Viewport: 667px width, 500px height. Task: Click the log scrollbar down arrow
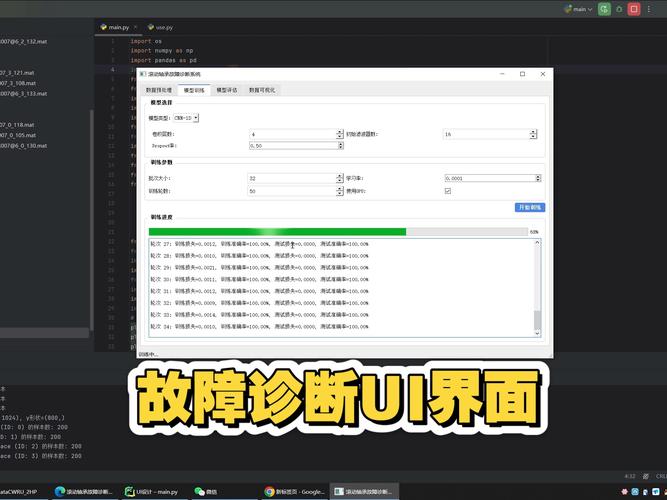point(537,334)
